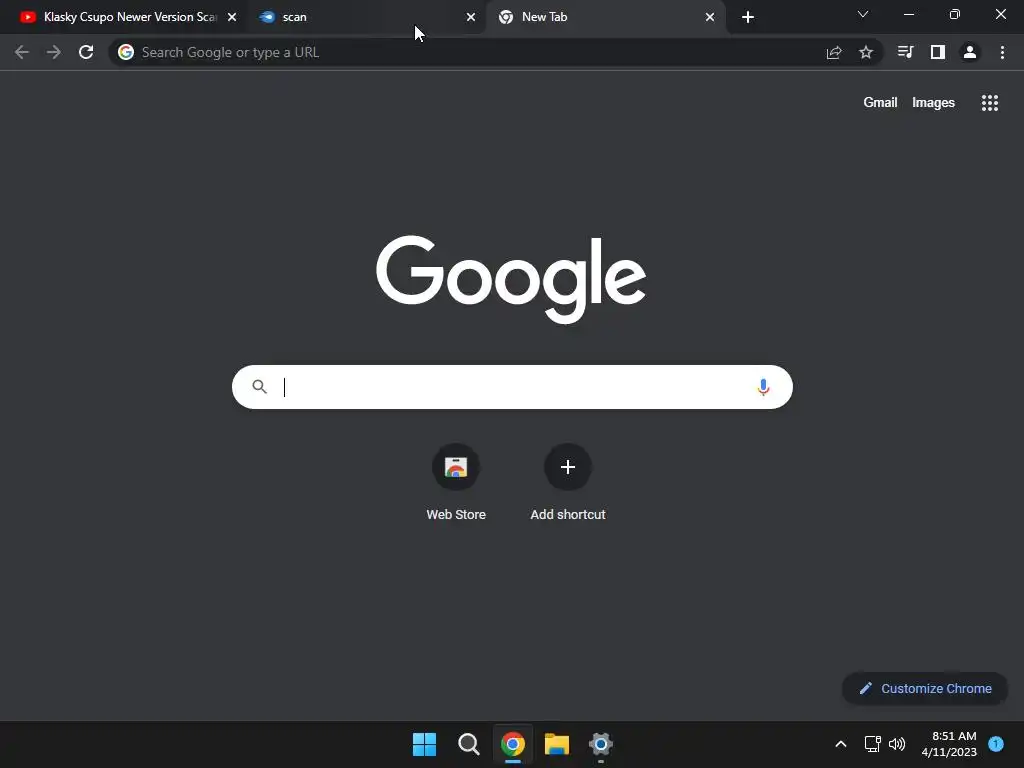Show hidden system tray icons

point(841,744)
